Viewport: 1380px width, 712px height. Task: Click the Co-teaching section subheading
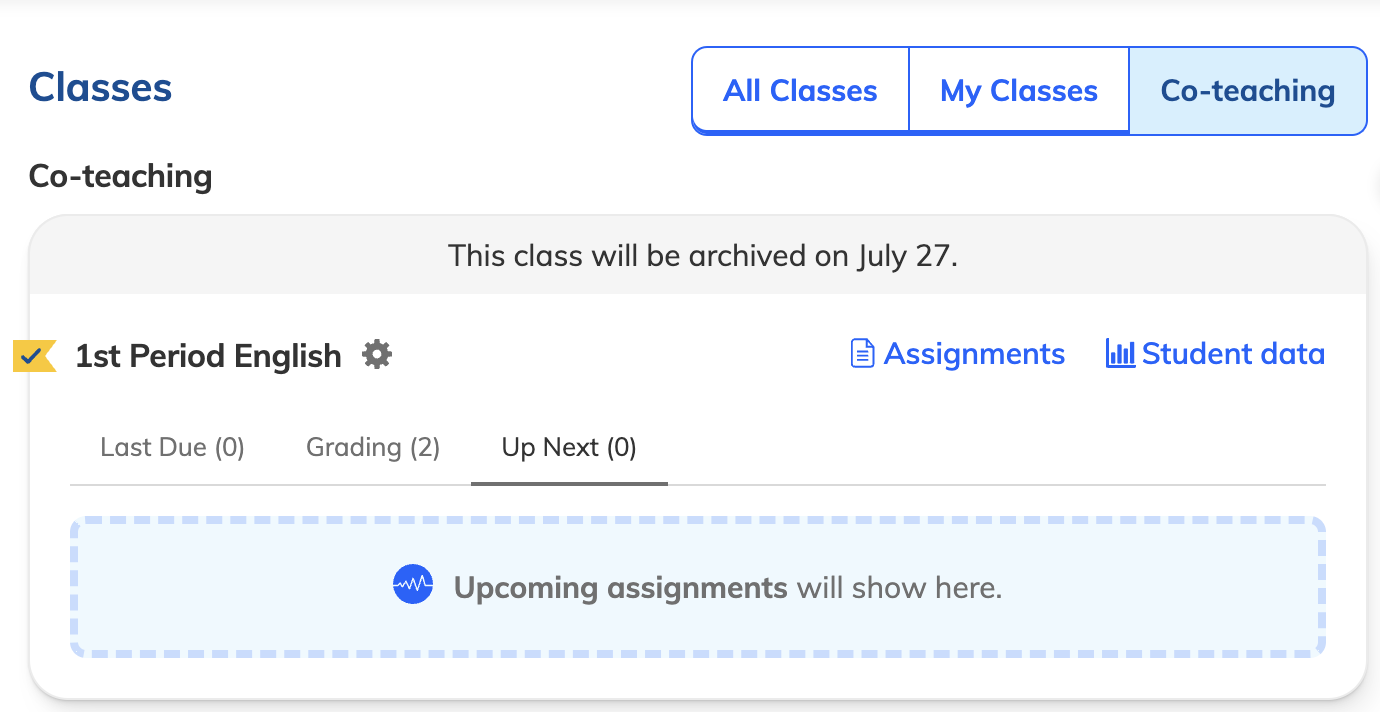coord(120,176)
